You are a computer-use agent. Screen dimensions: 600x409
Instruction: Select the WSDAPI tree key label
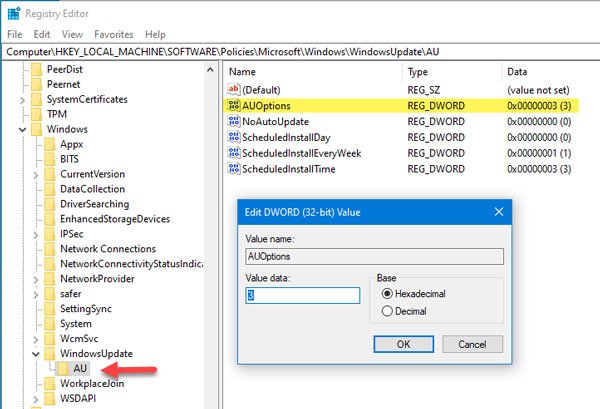click(78, 398)
